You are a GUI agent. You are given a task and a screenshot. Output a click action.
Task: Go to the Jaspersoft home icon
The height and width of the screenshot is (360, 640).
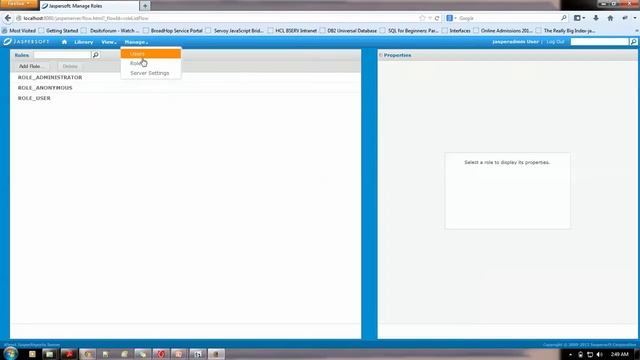(64, 42)
